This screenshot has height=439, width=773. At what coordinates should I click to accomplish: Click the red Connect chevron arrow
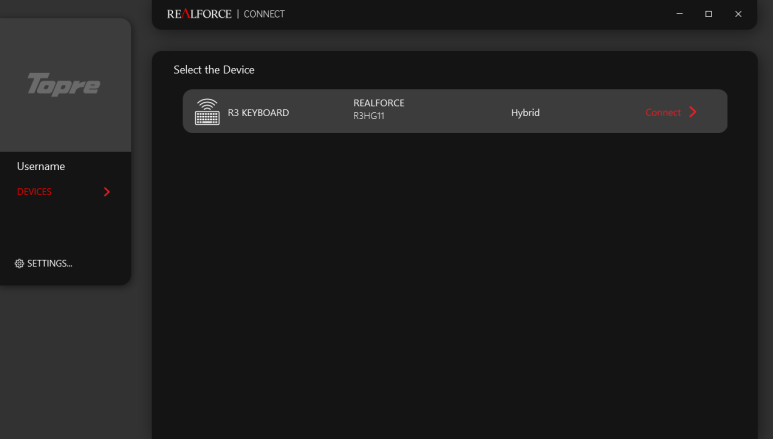[x=693, y=112]
